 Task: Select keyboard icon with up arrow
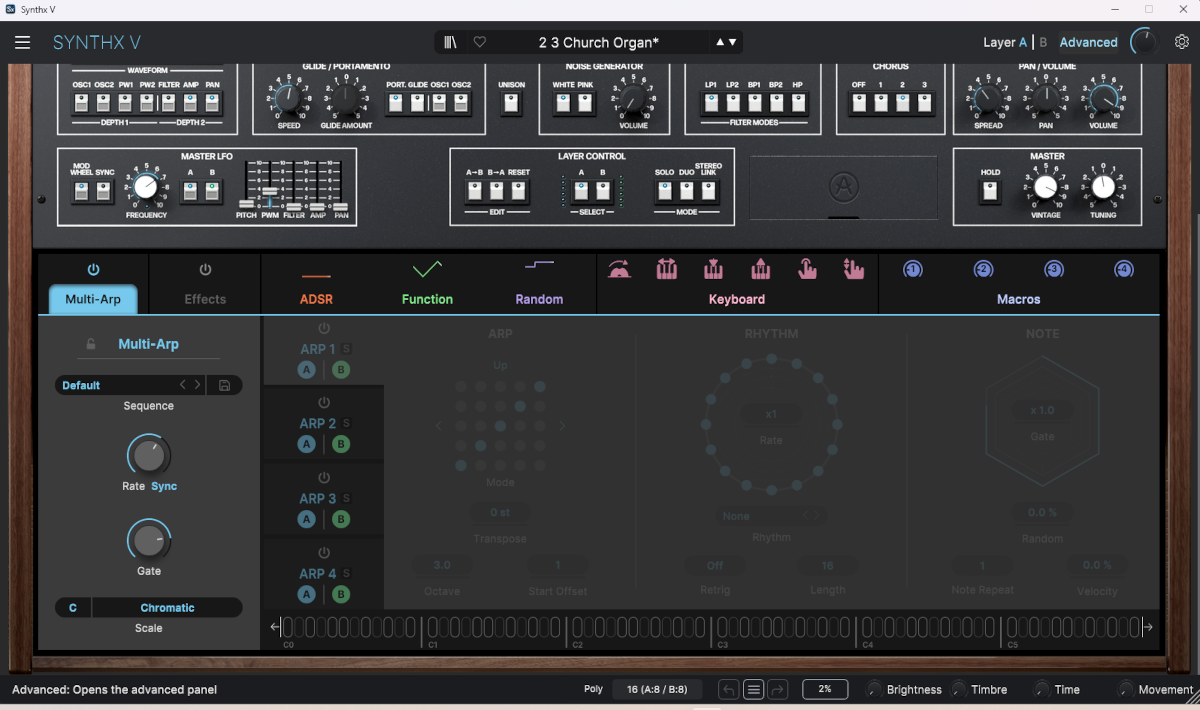coord(760,269)
